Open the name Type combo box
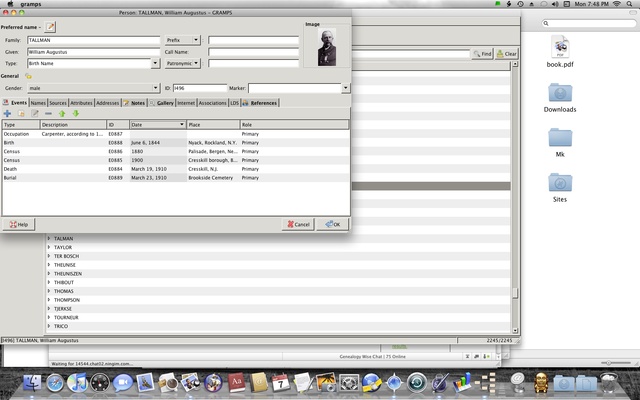640x400 pixels. (94, 63)
